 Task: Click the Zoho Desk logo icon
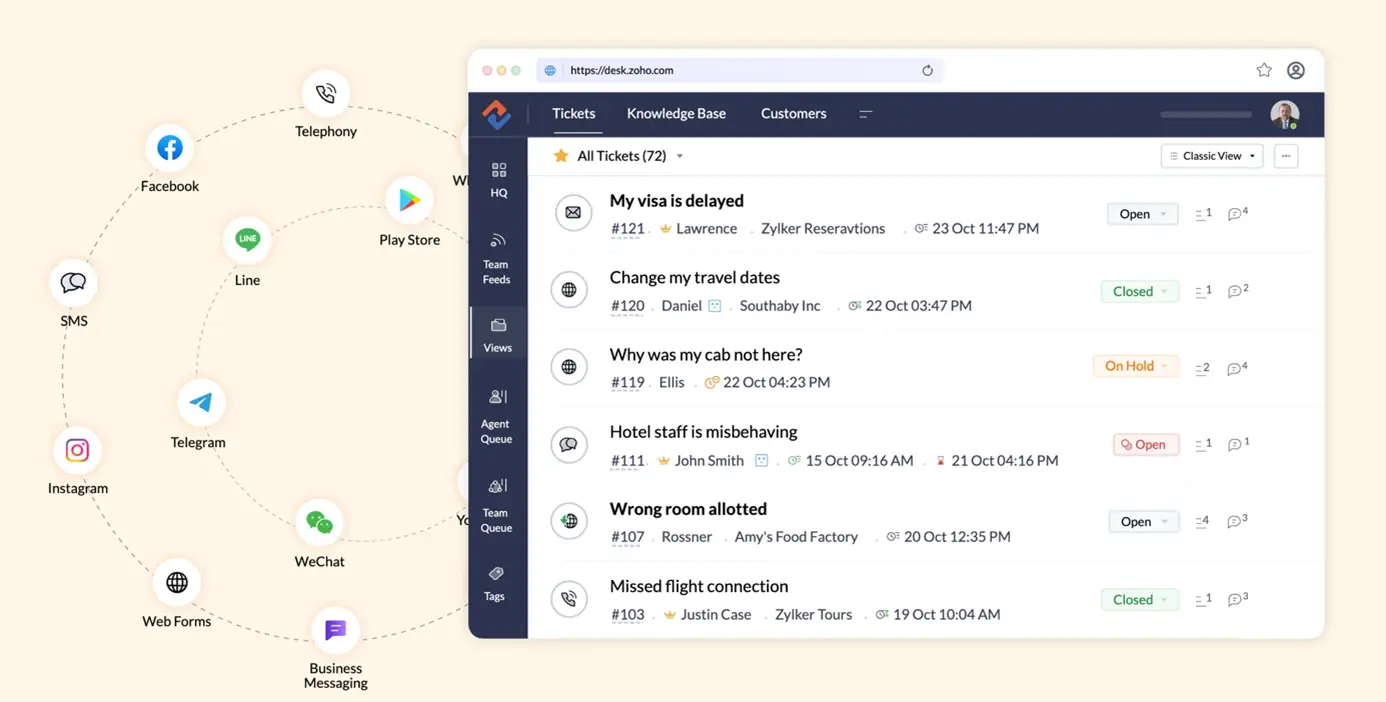496,114
